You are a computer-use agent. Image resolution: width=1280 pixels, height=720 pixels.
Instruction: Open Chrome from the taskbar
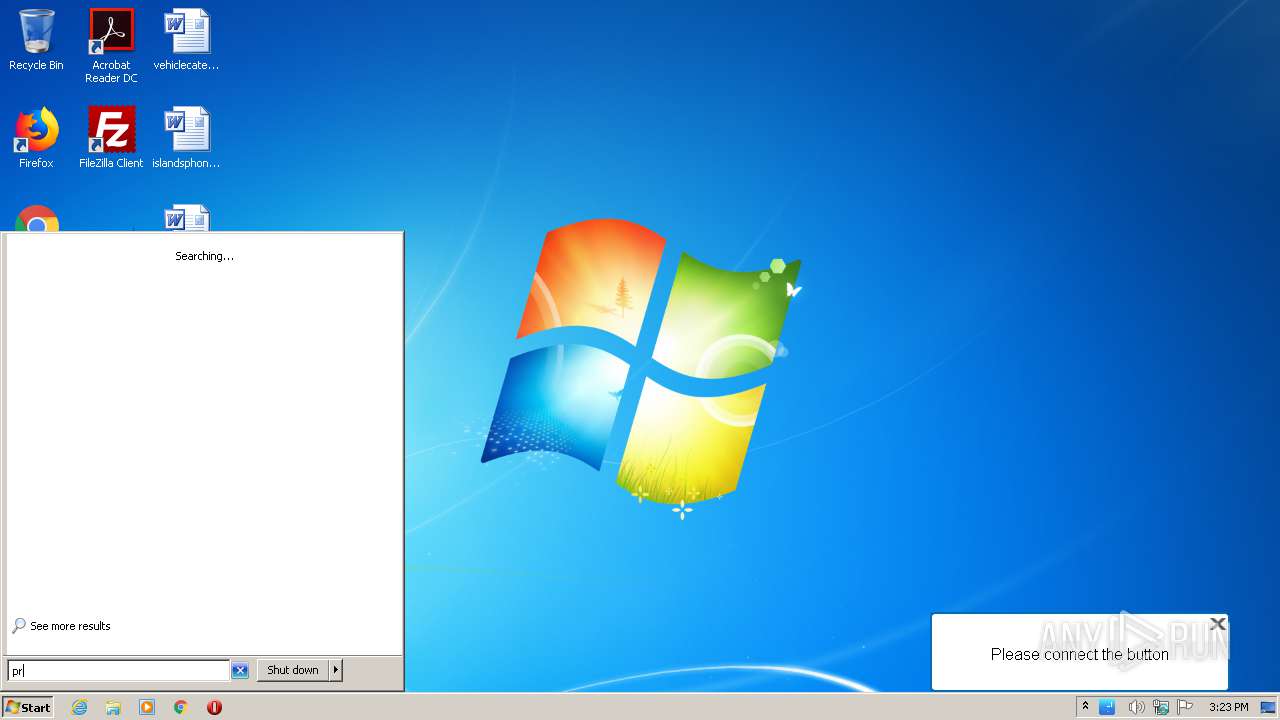[181, 707]
